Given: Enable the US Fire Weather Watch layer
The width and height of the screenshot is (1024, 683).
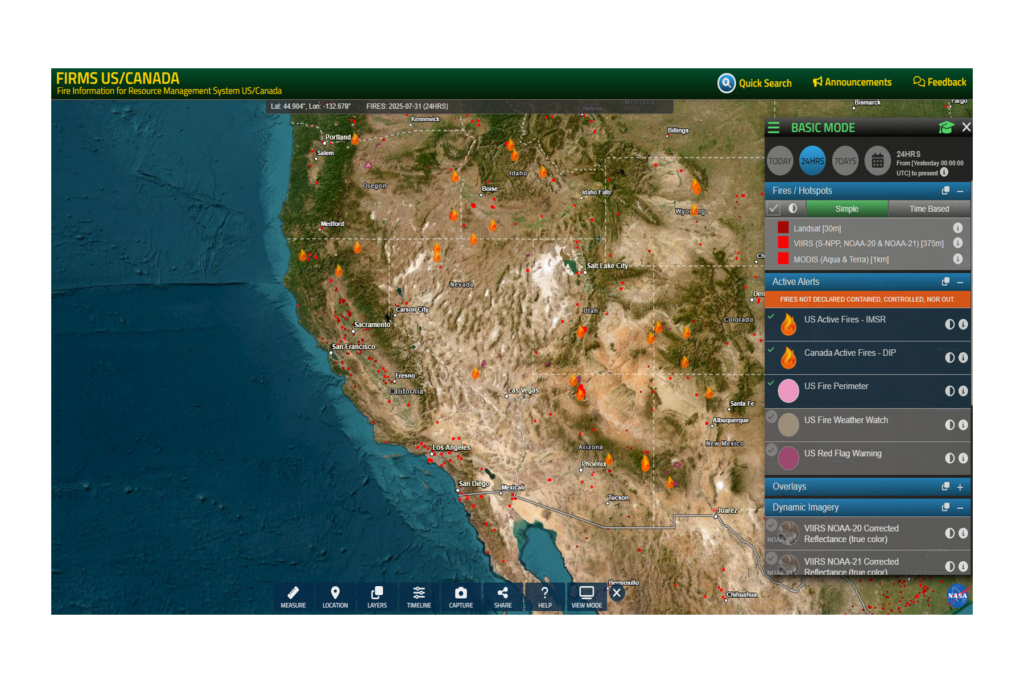Looking at the screenshot, I should [x=772, y=417].
